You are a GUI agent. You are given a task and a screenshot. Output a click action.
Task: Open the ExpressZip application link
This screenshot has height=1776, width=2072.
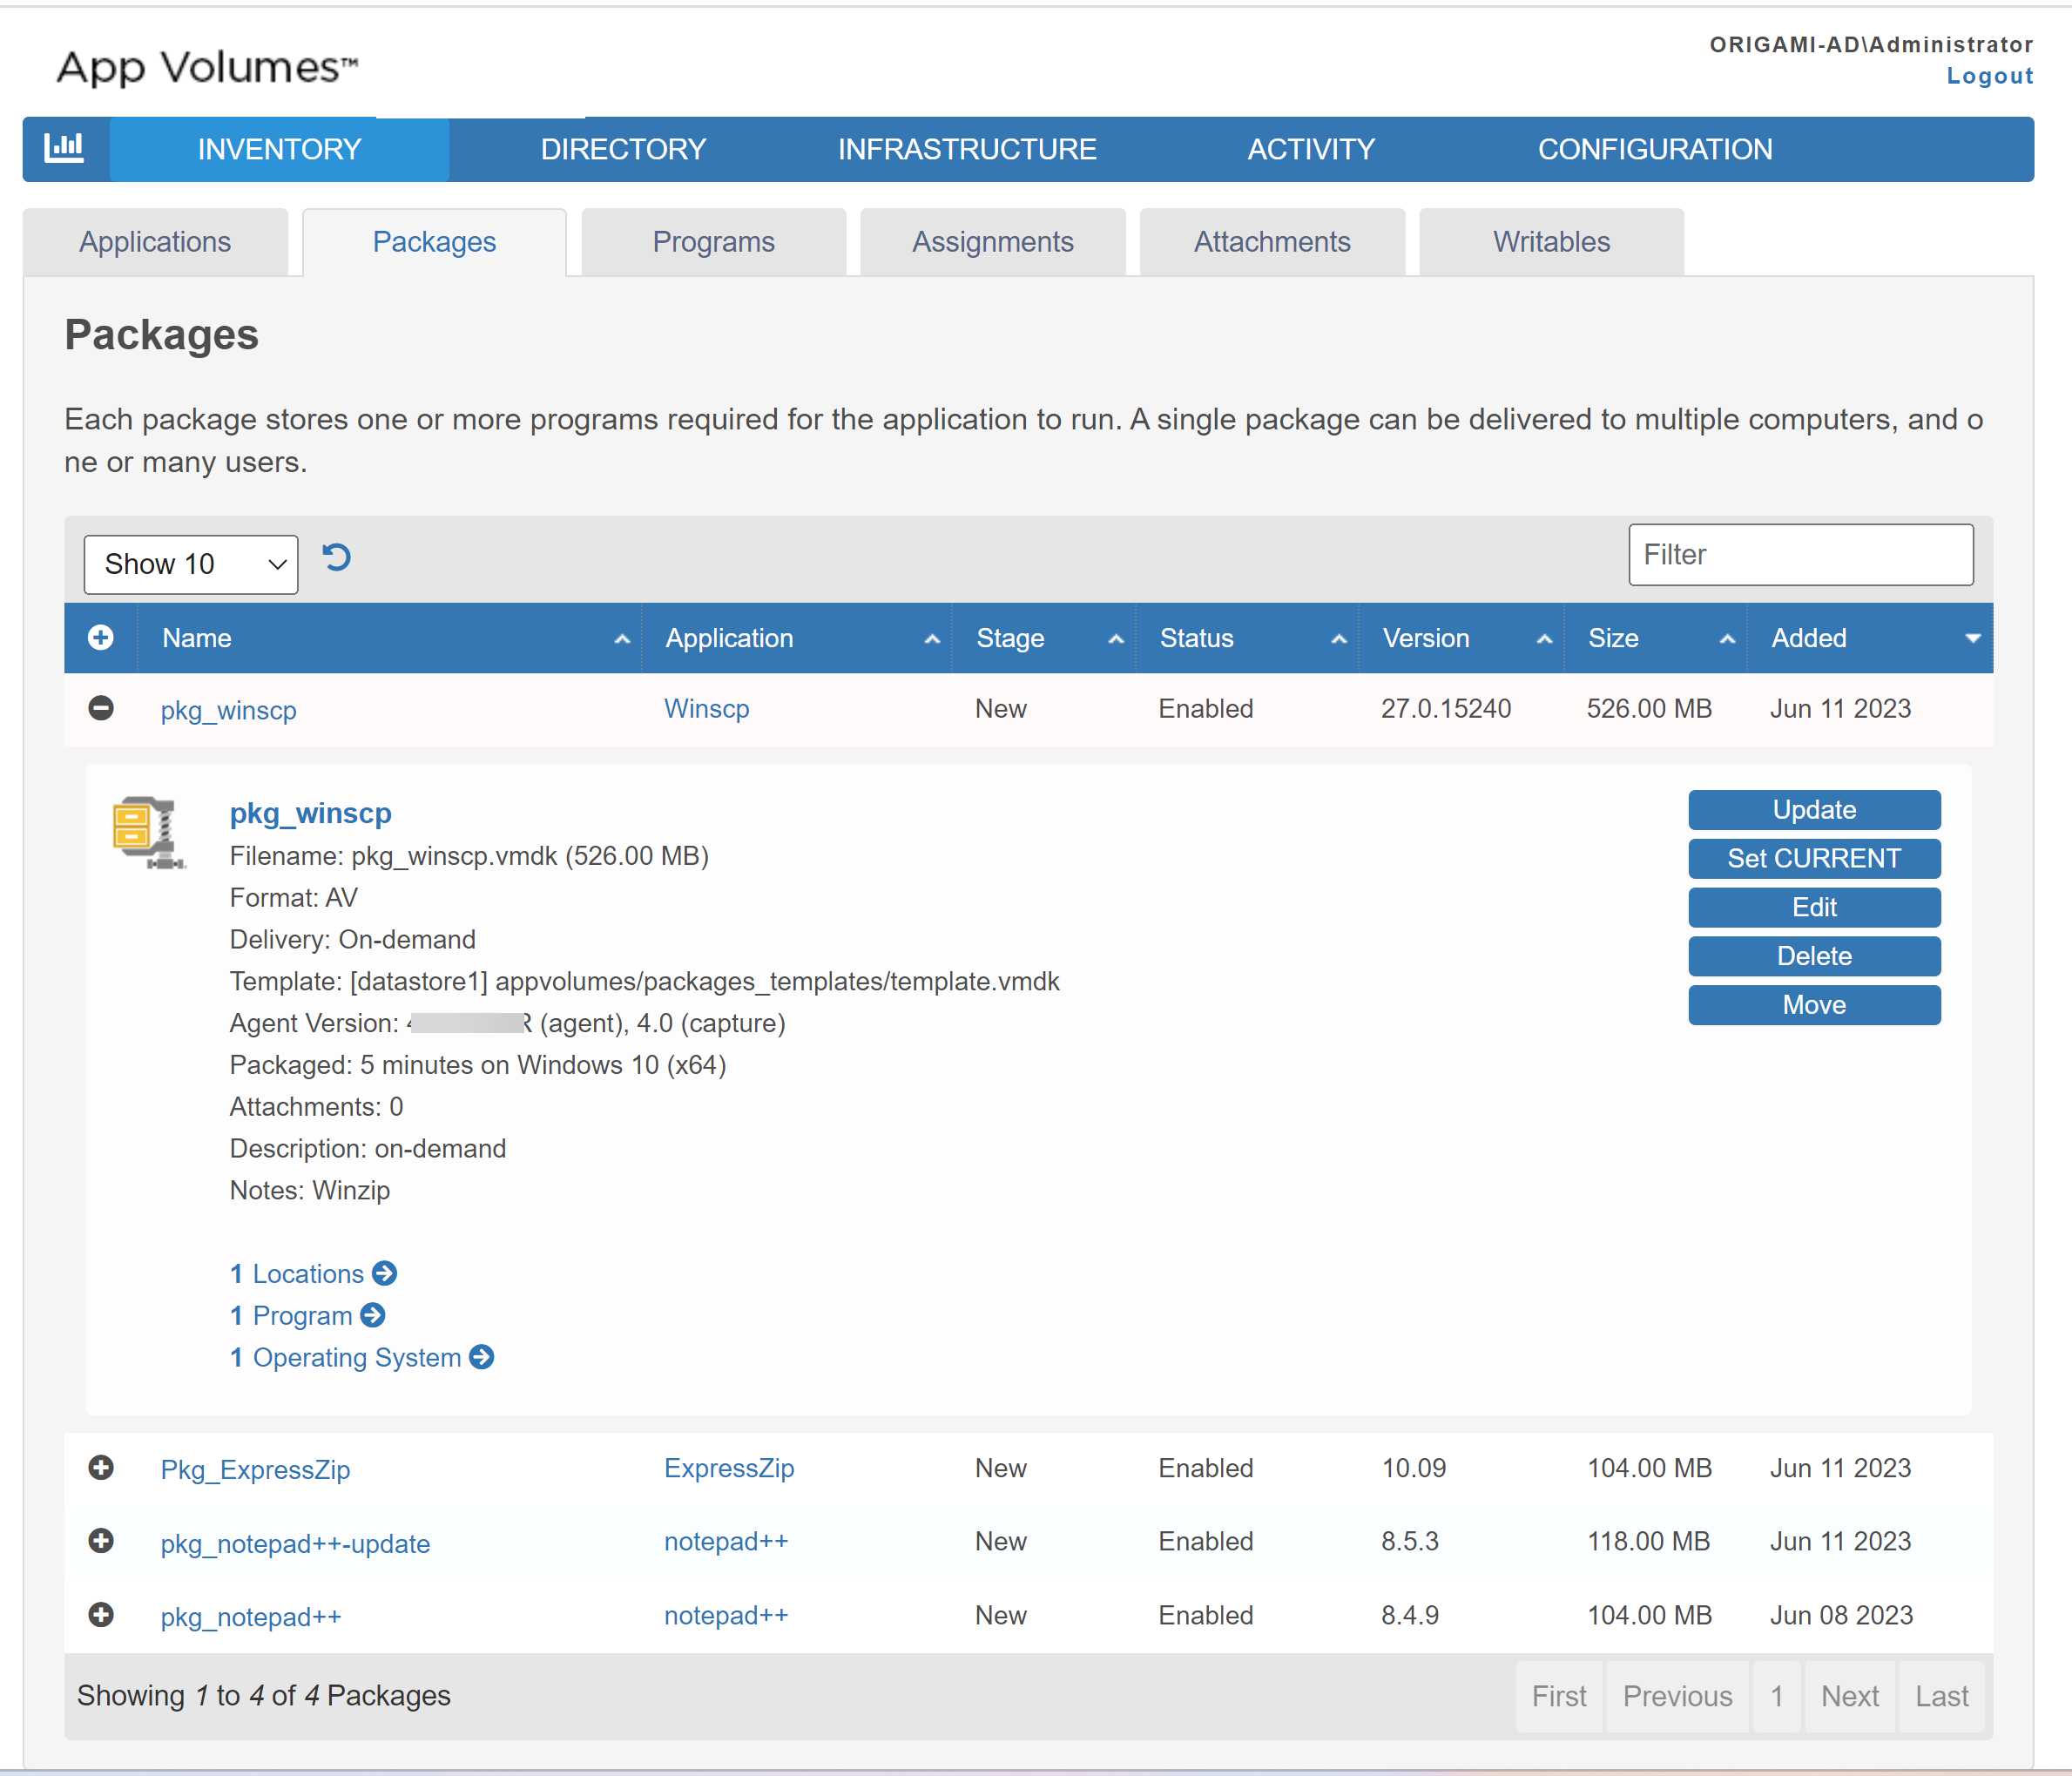[729, 1468]
